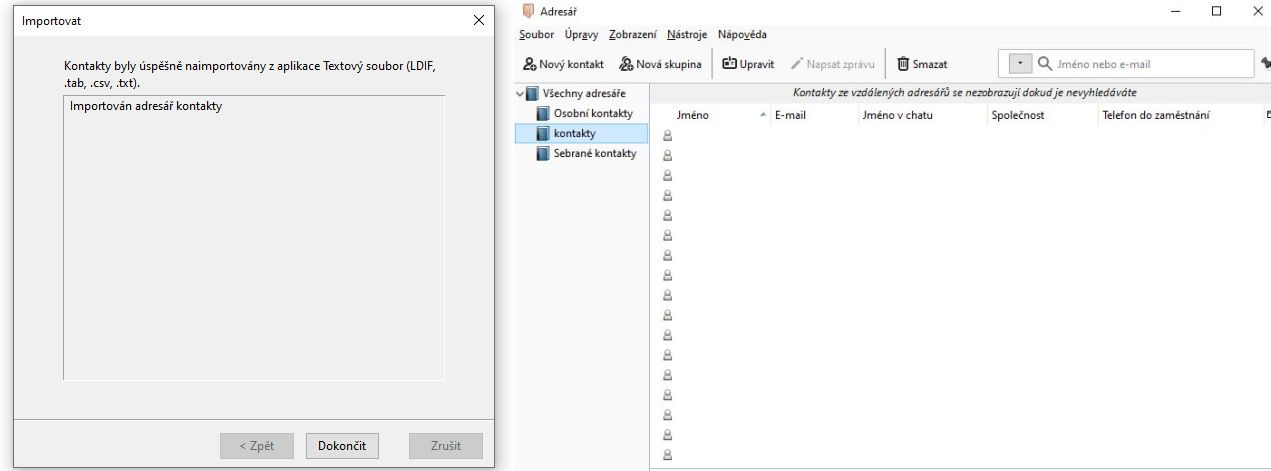Select the Osobní kontakty address book icon
Screen dimensions: 1271x471
(543, 113)
